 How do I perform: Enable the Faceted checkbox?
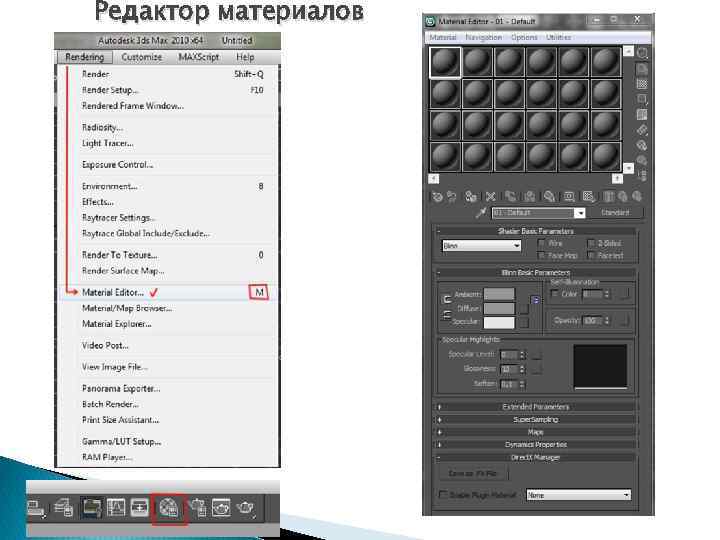tap(591, 255)
